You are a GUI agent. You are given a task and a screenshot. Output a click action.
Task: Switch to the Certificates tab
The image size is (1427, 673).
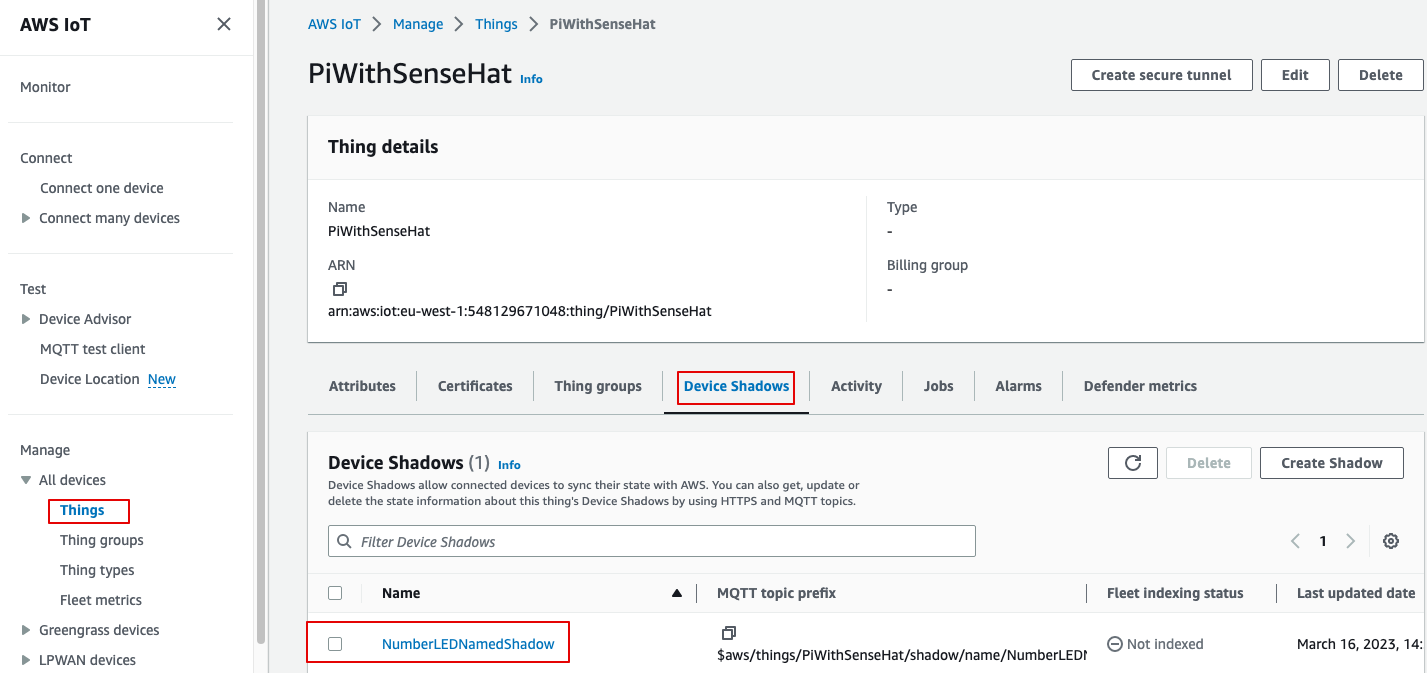coord(474,385)
